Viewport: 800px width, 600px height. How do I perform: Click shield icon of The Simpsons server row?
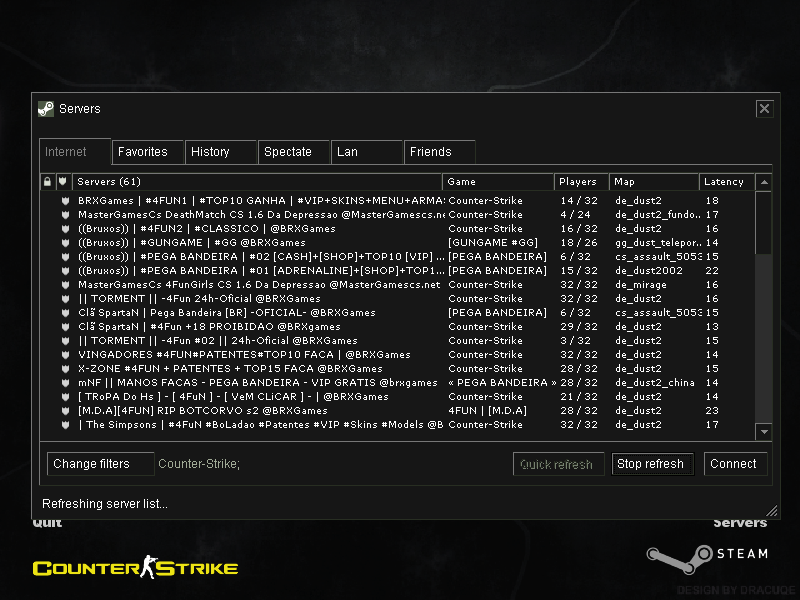pyautogui.click(x=65, y=424)
